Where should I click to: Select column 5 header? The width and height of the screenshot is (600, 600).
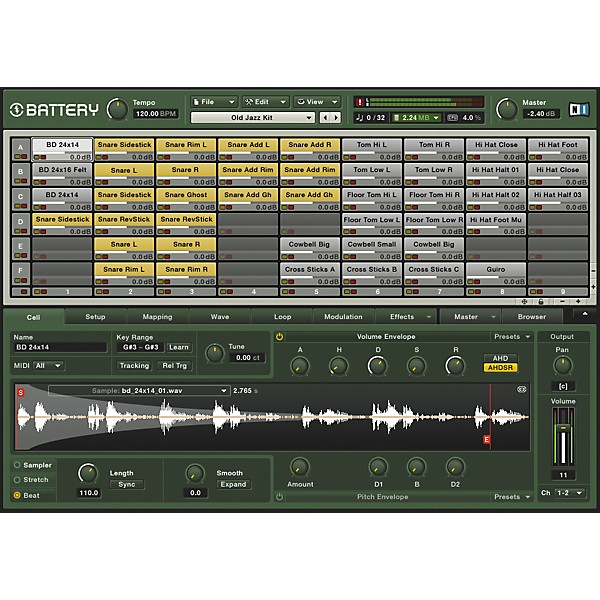[310, 292]
